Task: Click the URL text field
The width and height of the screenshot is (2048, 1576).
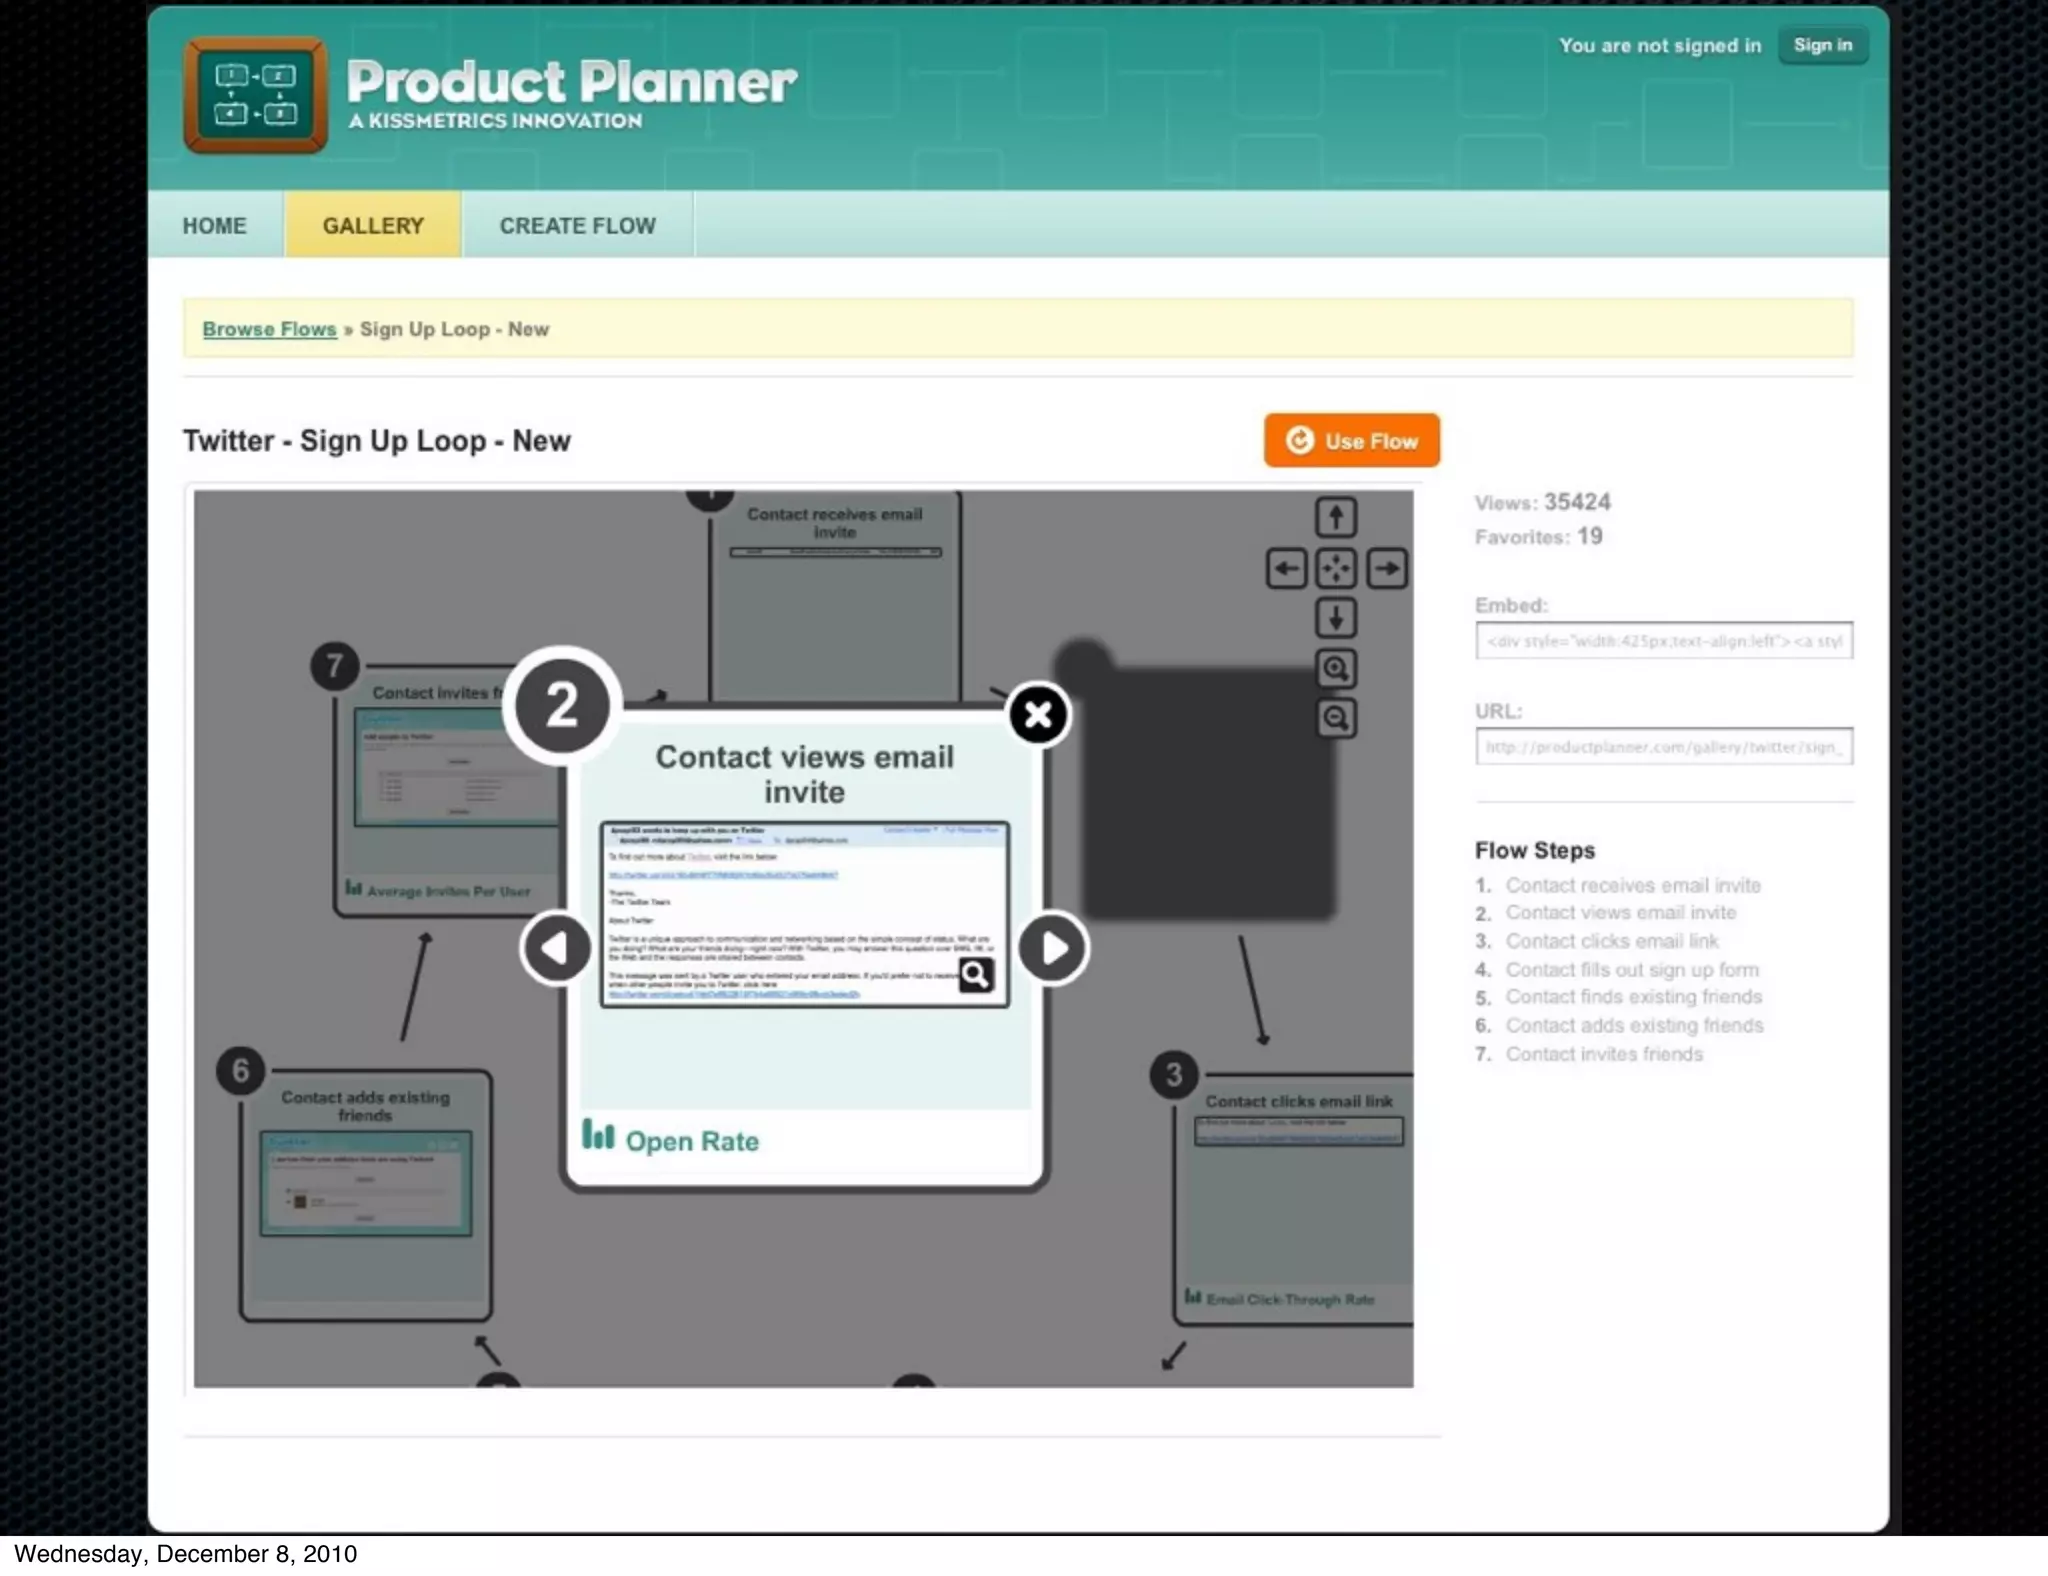Action: pyautogui.click(x=1663, y=747)
